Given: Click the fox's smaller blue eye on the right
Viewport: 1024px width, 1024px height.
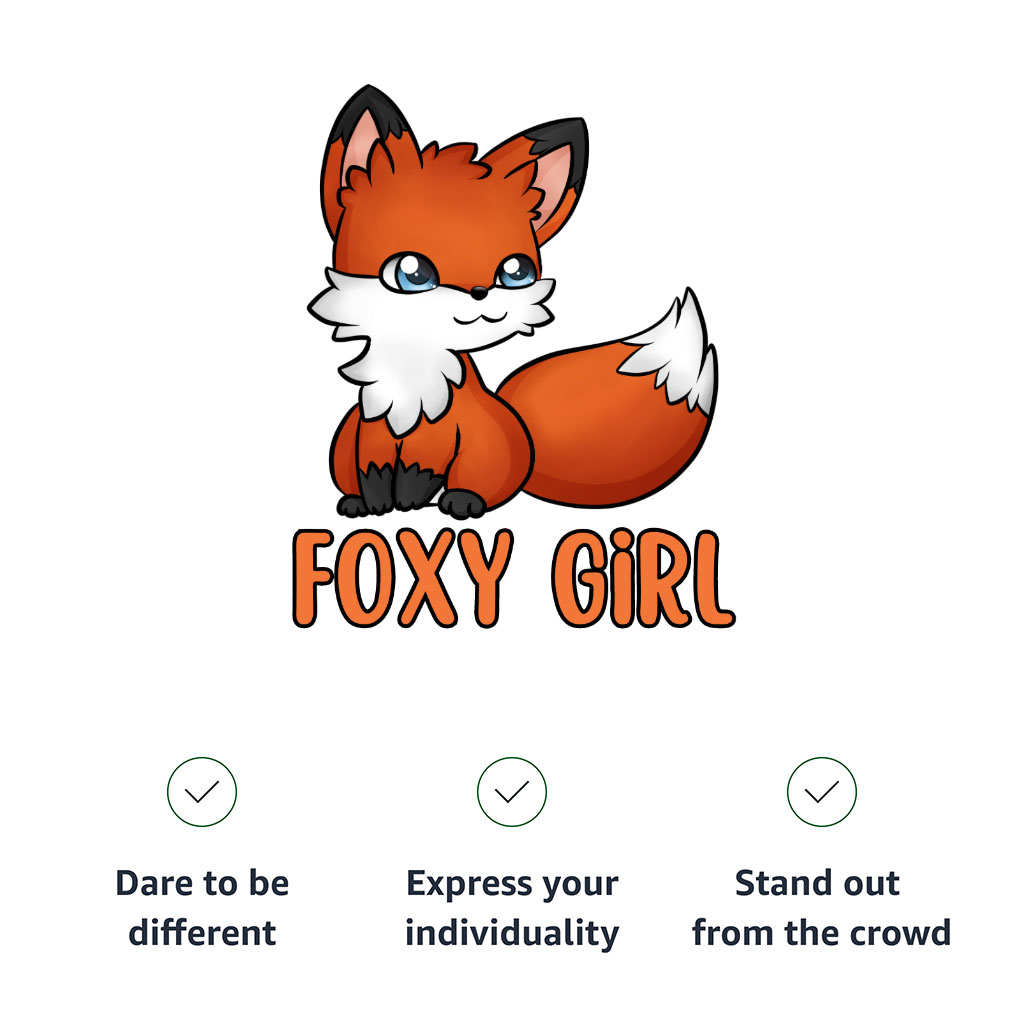Looking at the screenshot, I should click(516, 272).
